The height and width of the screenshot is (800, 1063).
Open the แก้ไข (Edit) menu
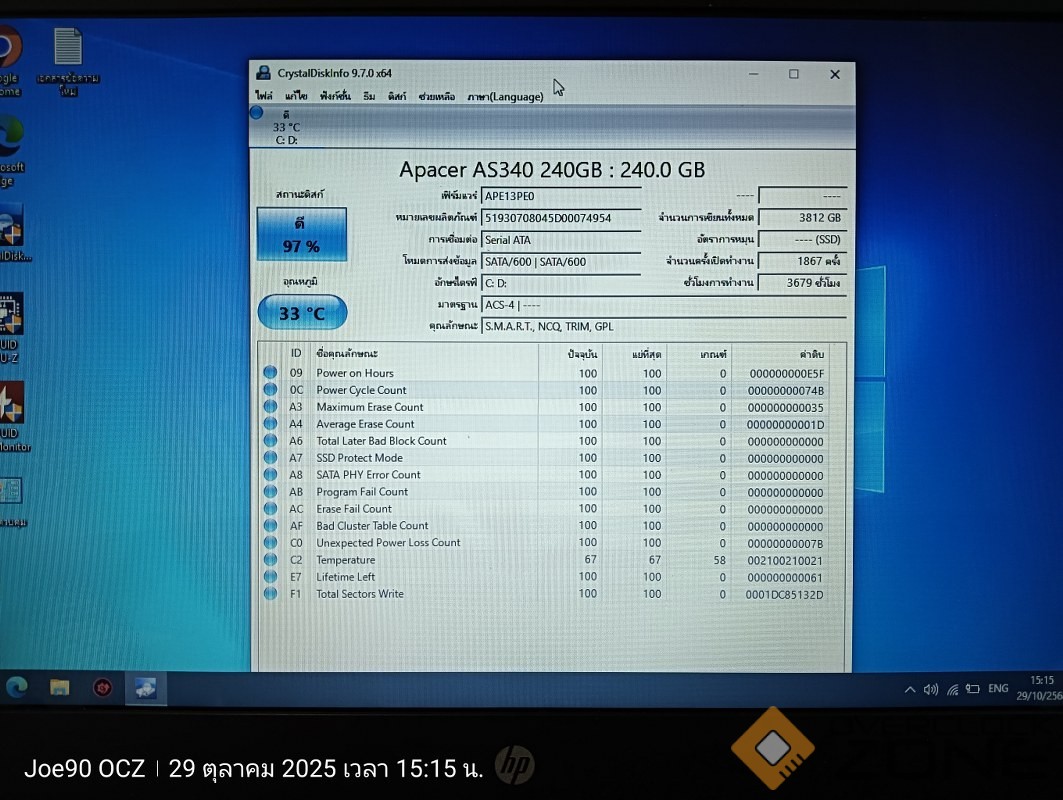[296, 96]
